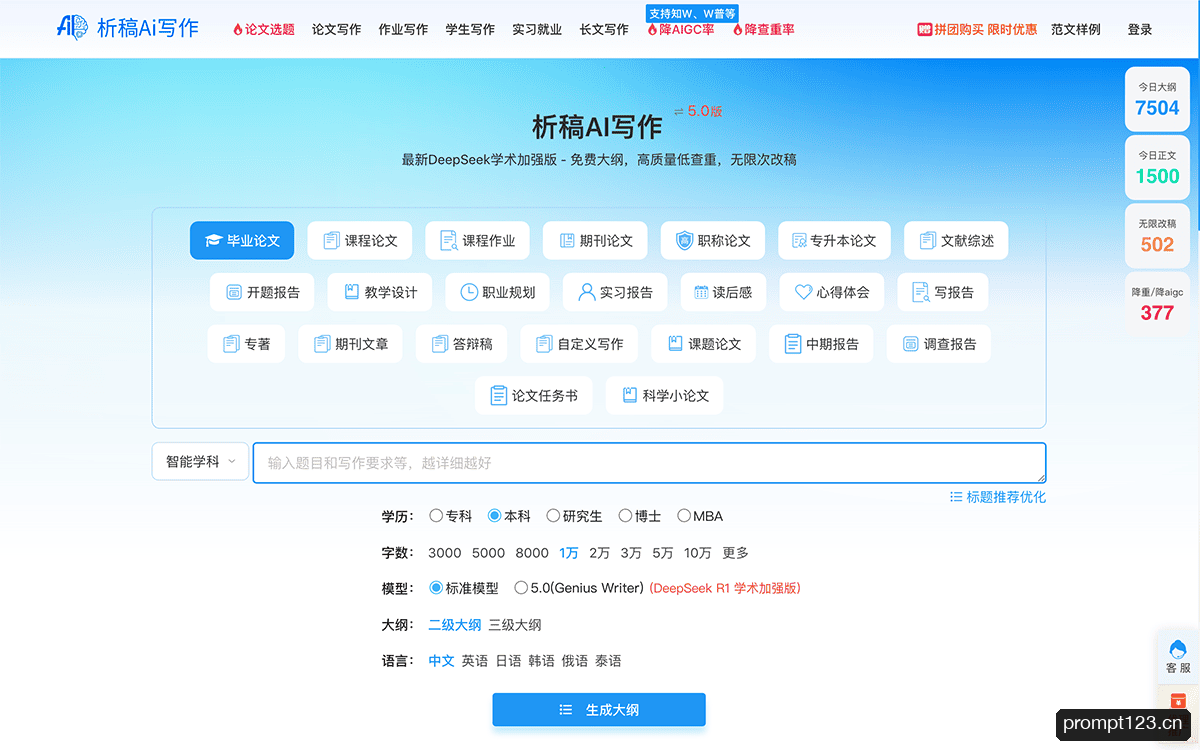Select the 科学小论文 type button
Viewport: 1200px width, 750px height.
click(x=665, y=396)
